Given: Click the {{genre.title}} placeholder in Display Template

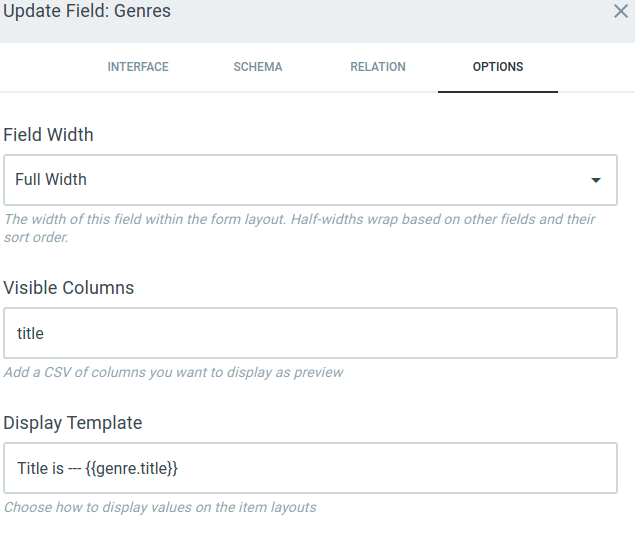Looking at the screenshot, I should pyautogui.click(x=132, y=468).
